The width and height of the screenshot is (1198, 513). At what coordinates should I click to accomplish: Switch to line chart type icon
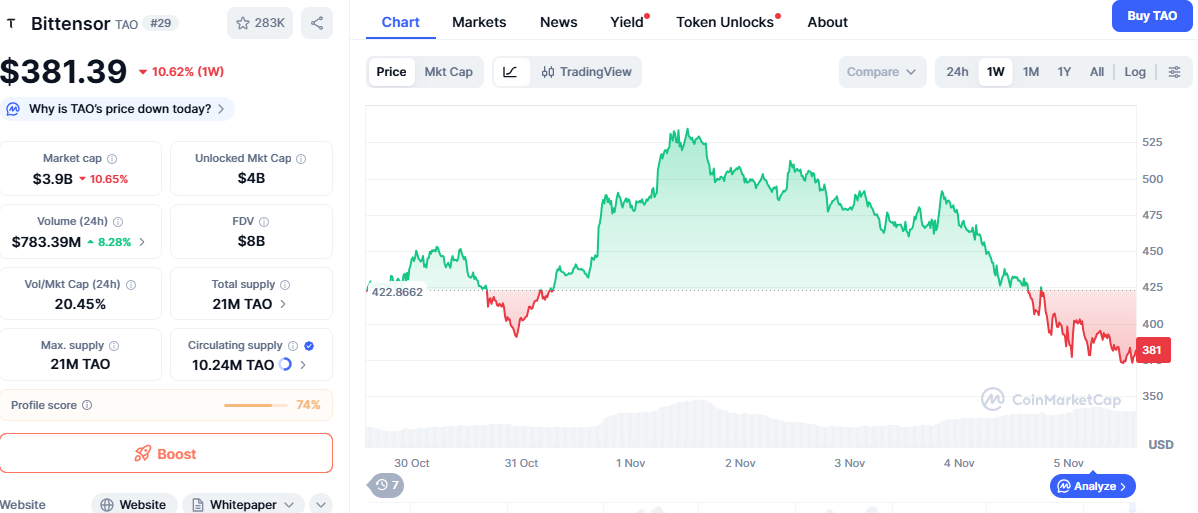point(510,72)
